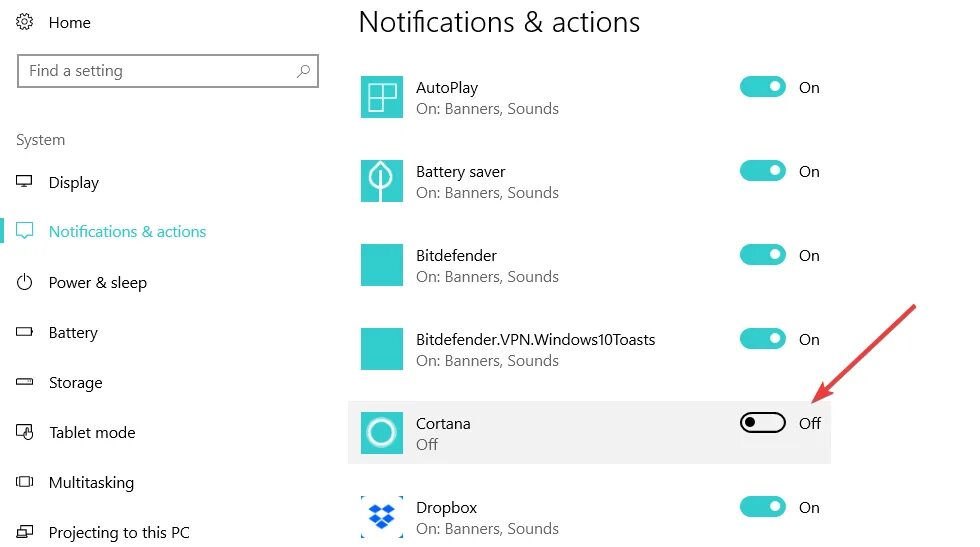Click the 'On: Banners, Sounds' text under AutoPlay
Viewport: 980px width, 547px height.
(x=488, y=109)
